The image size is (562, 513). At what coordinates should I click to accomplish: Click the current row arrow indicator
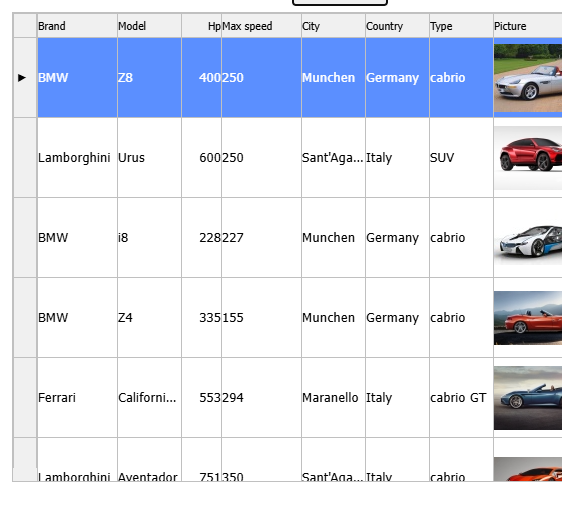(22, 77)
